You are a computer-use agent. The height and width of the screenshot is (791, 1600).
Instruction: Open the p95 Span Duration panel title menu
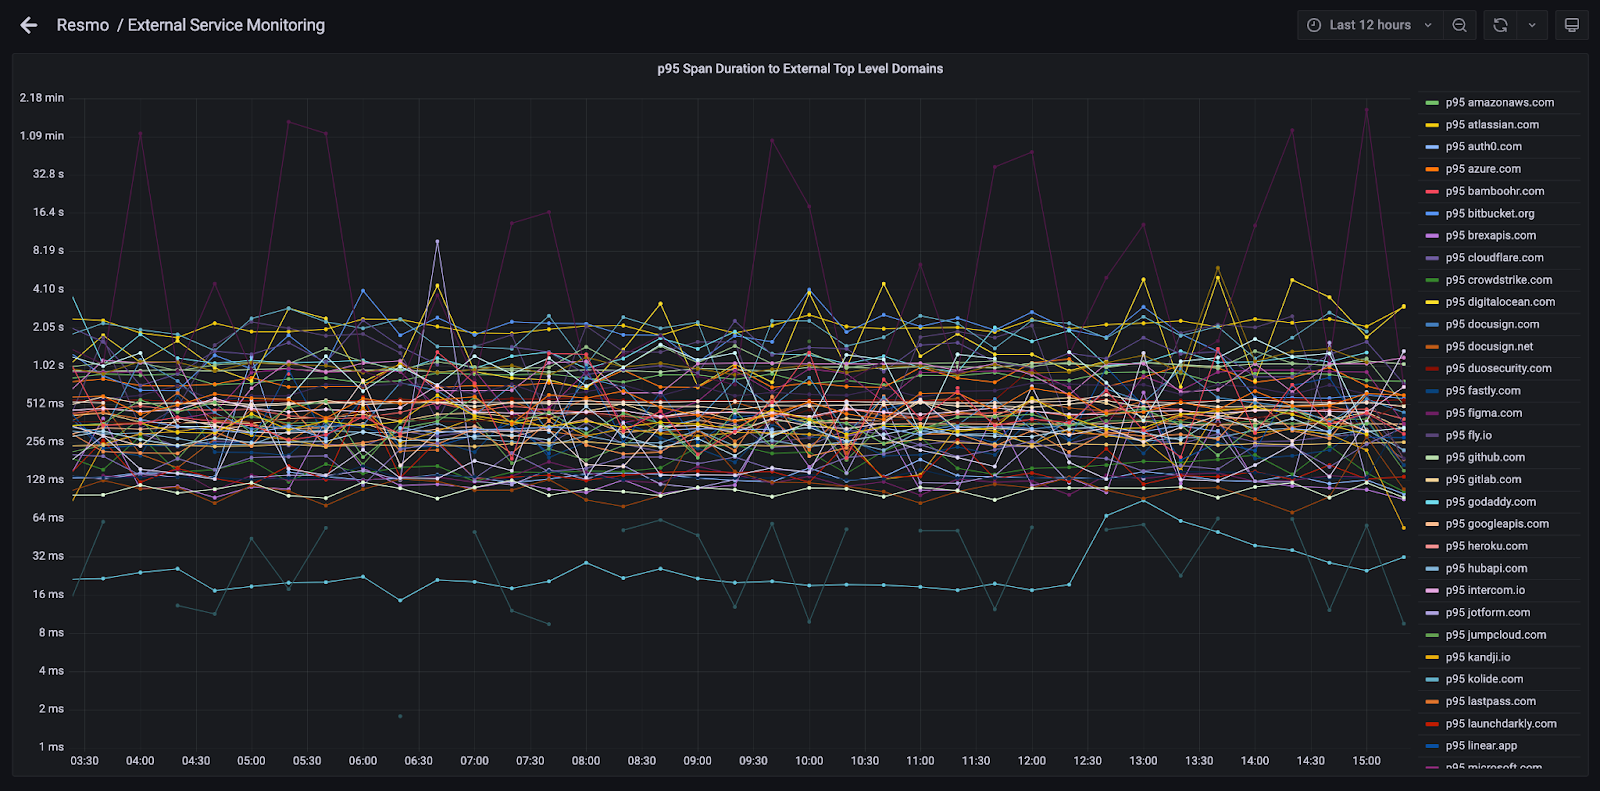tap(799, 69)
